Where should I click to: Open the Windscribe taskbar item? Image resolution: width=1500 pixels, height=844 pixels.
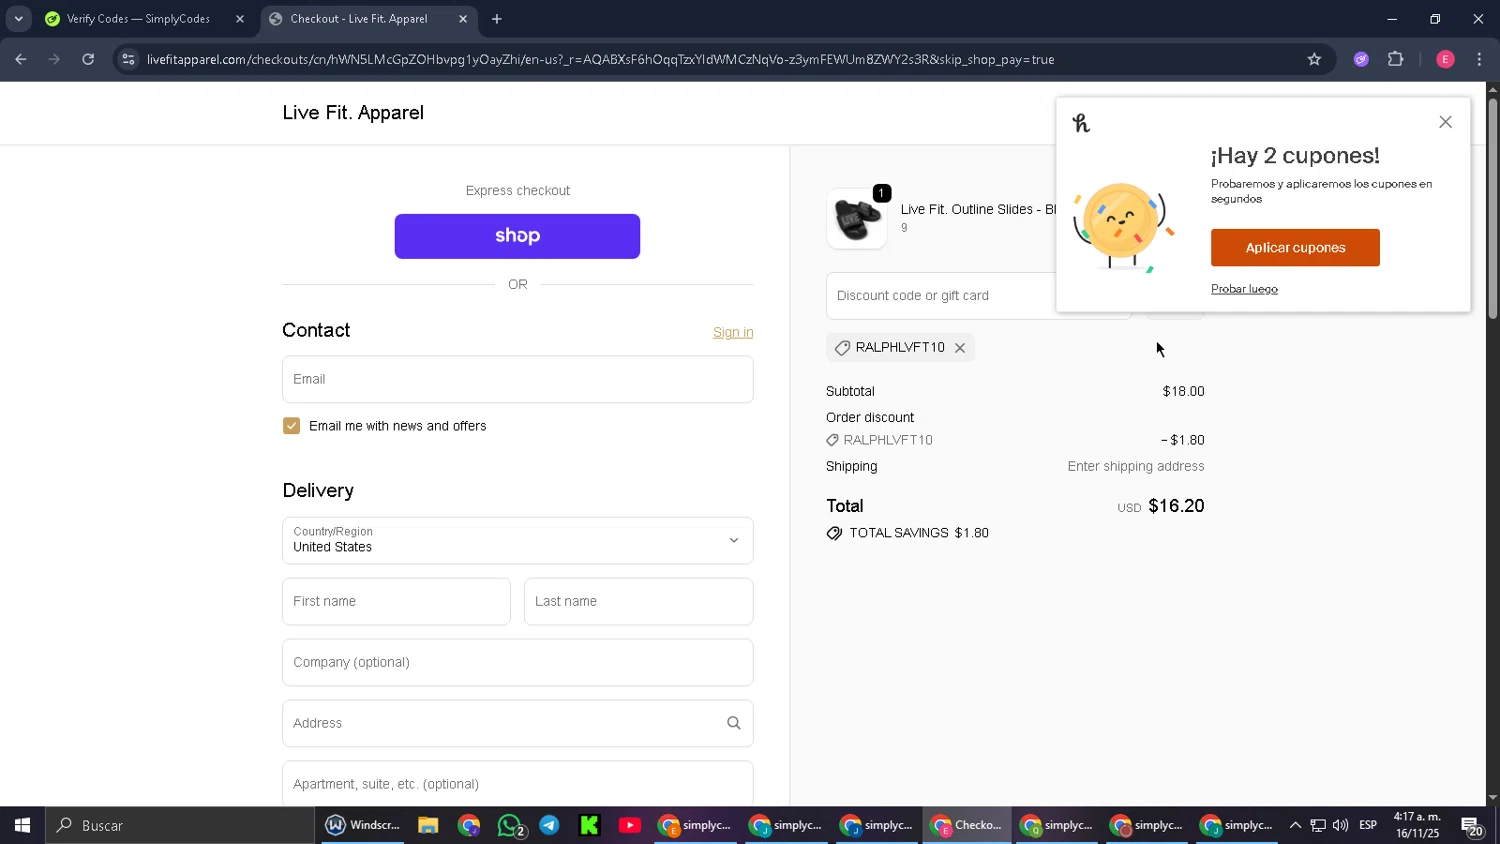tap(363, 825)
